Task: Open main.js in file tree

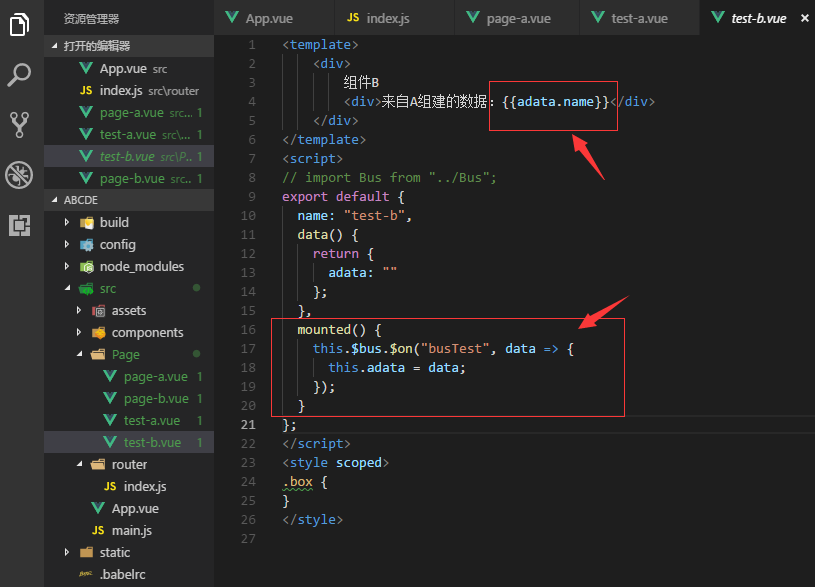Action: point(129,530)
